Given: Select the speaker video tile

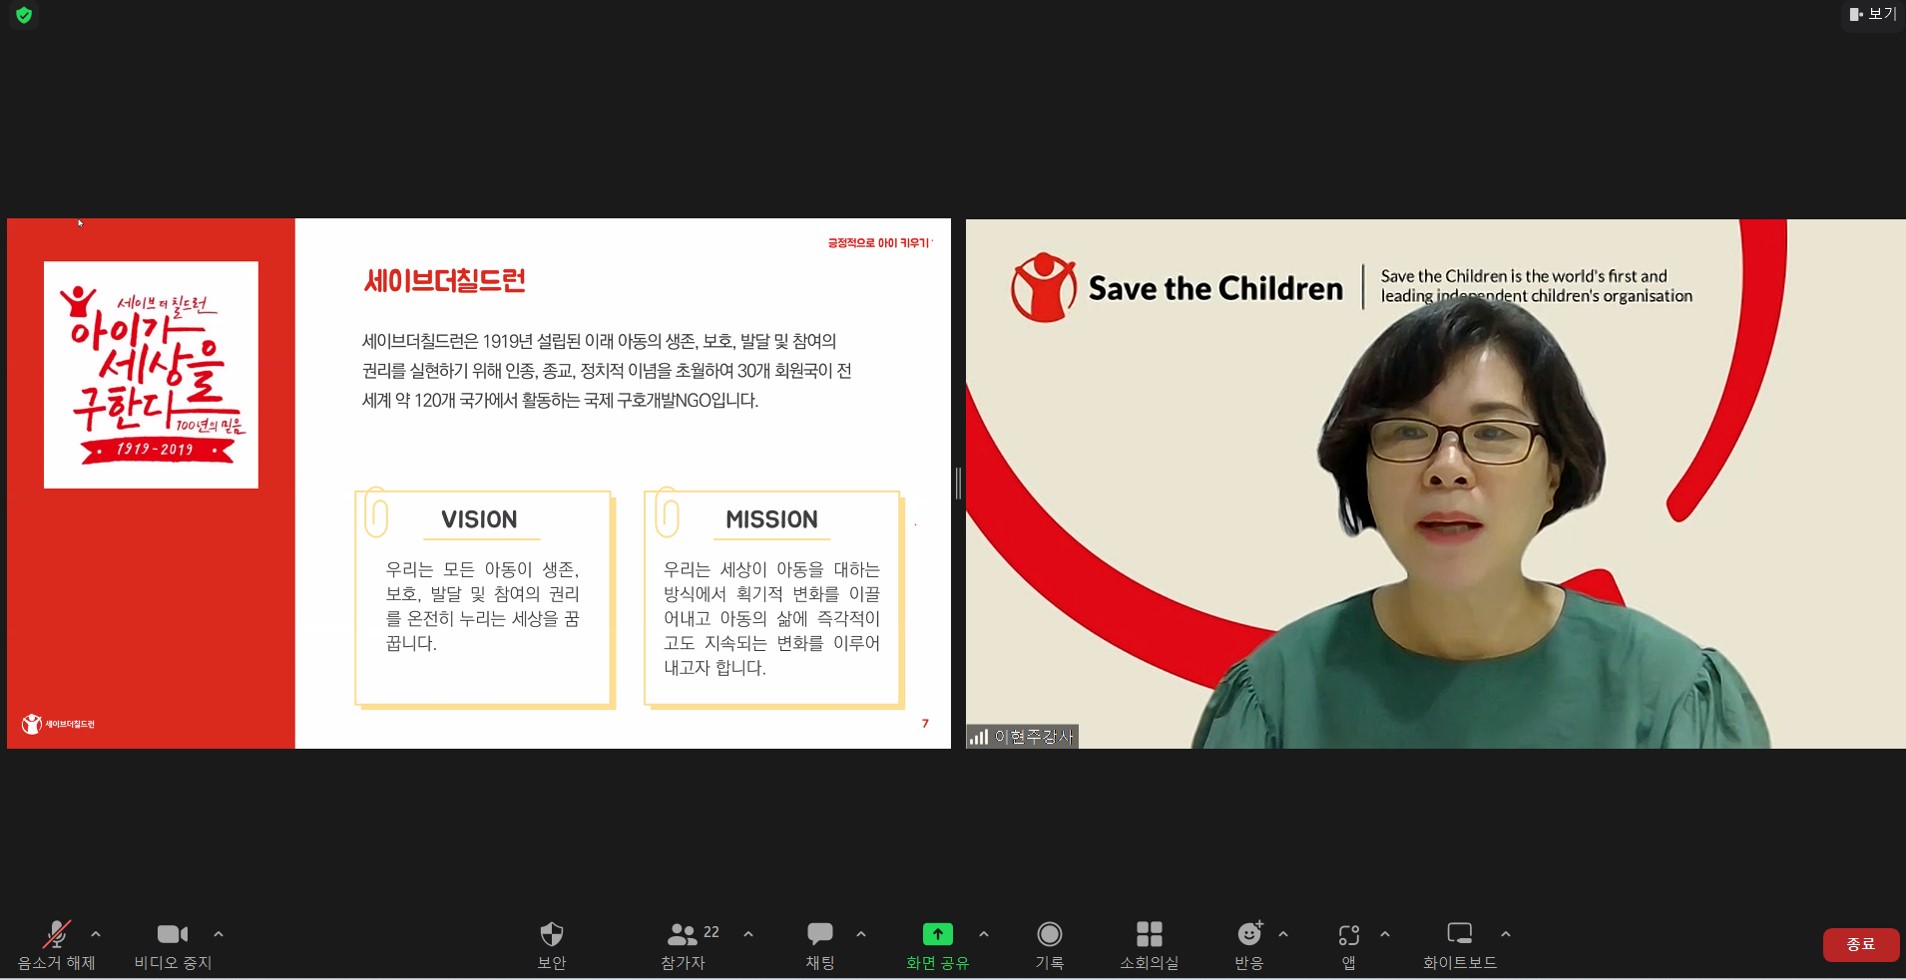Looking at the screenshot, I should (x=1436, y=483).
